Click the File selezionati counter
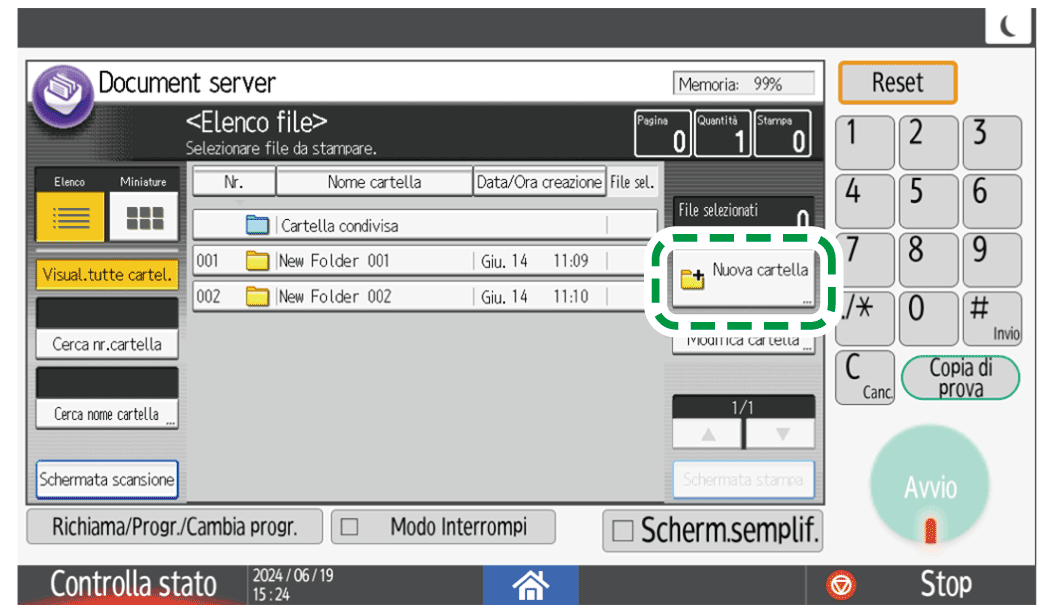 (x=744, y=213)
